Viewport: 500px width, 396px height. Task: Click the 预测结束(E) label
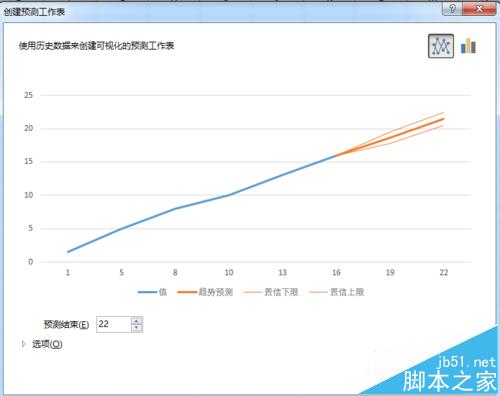(66, 324)
